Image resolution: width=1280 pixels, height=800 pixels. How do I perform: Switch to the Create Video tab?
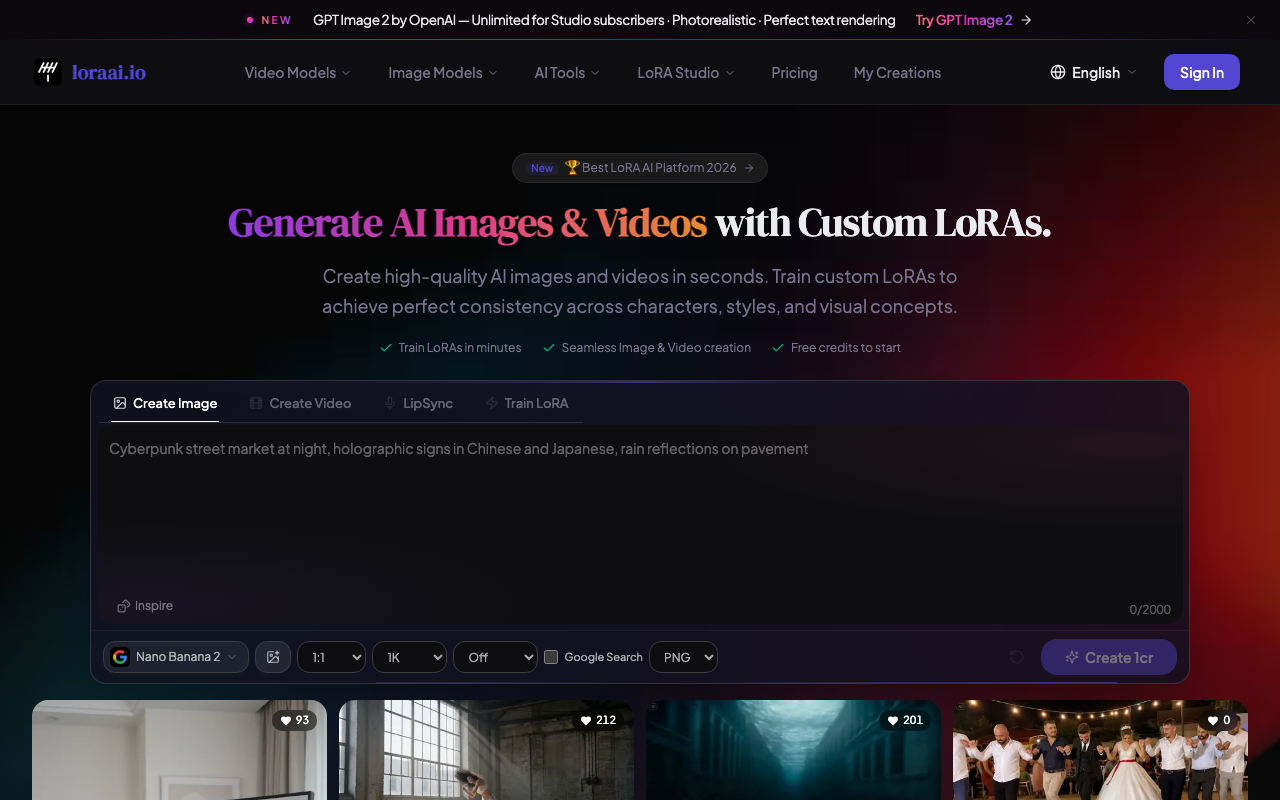(300, 403)
